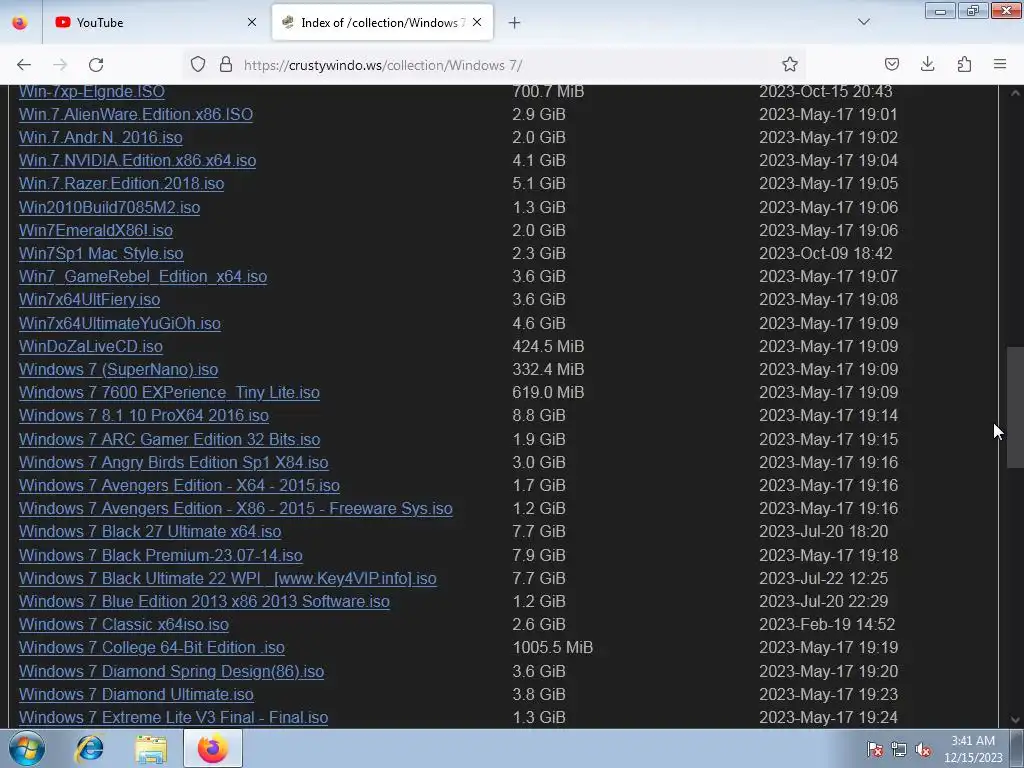Image resolution: width=1024 pixels, height=768 pixels.
Task: Click the Firefox taskbar button
Action: click(213, 748)
